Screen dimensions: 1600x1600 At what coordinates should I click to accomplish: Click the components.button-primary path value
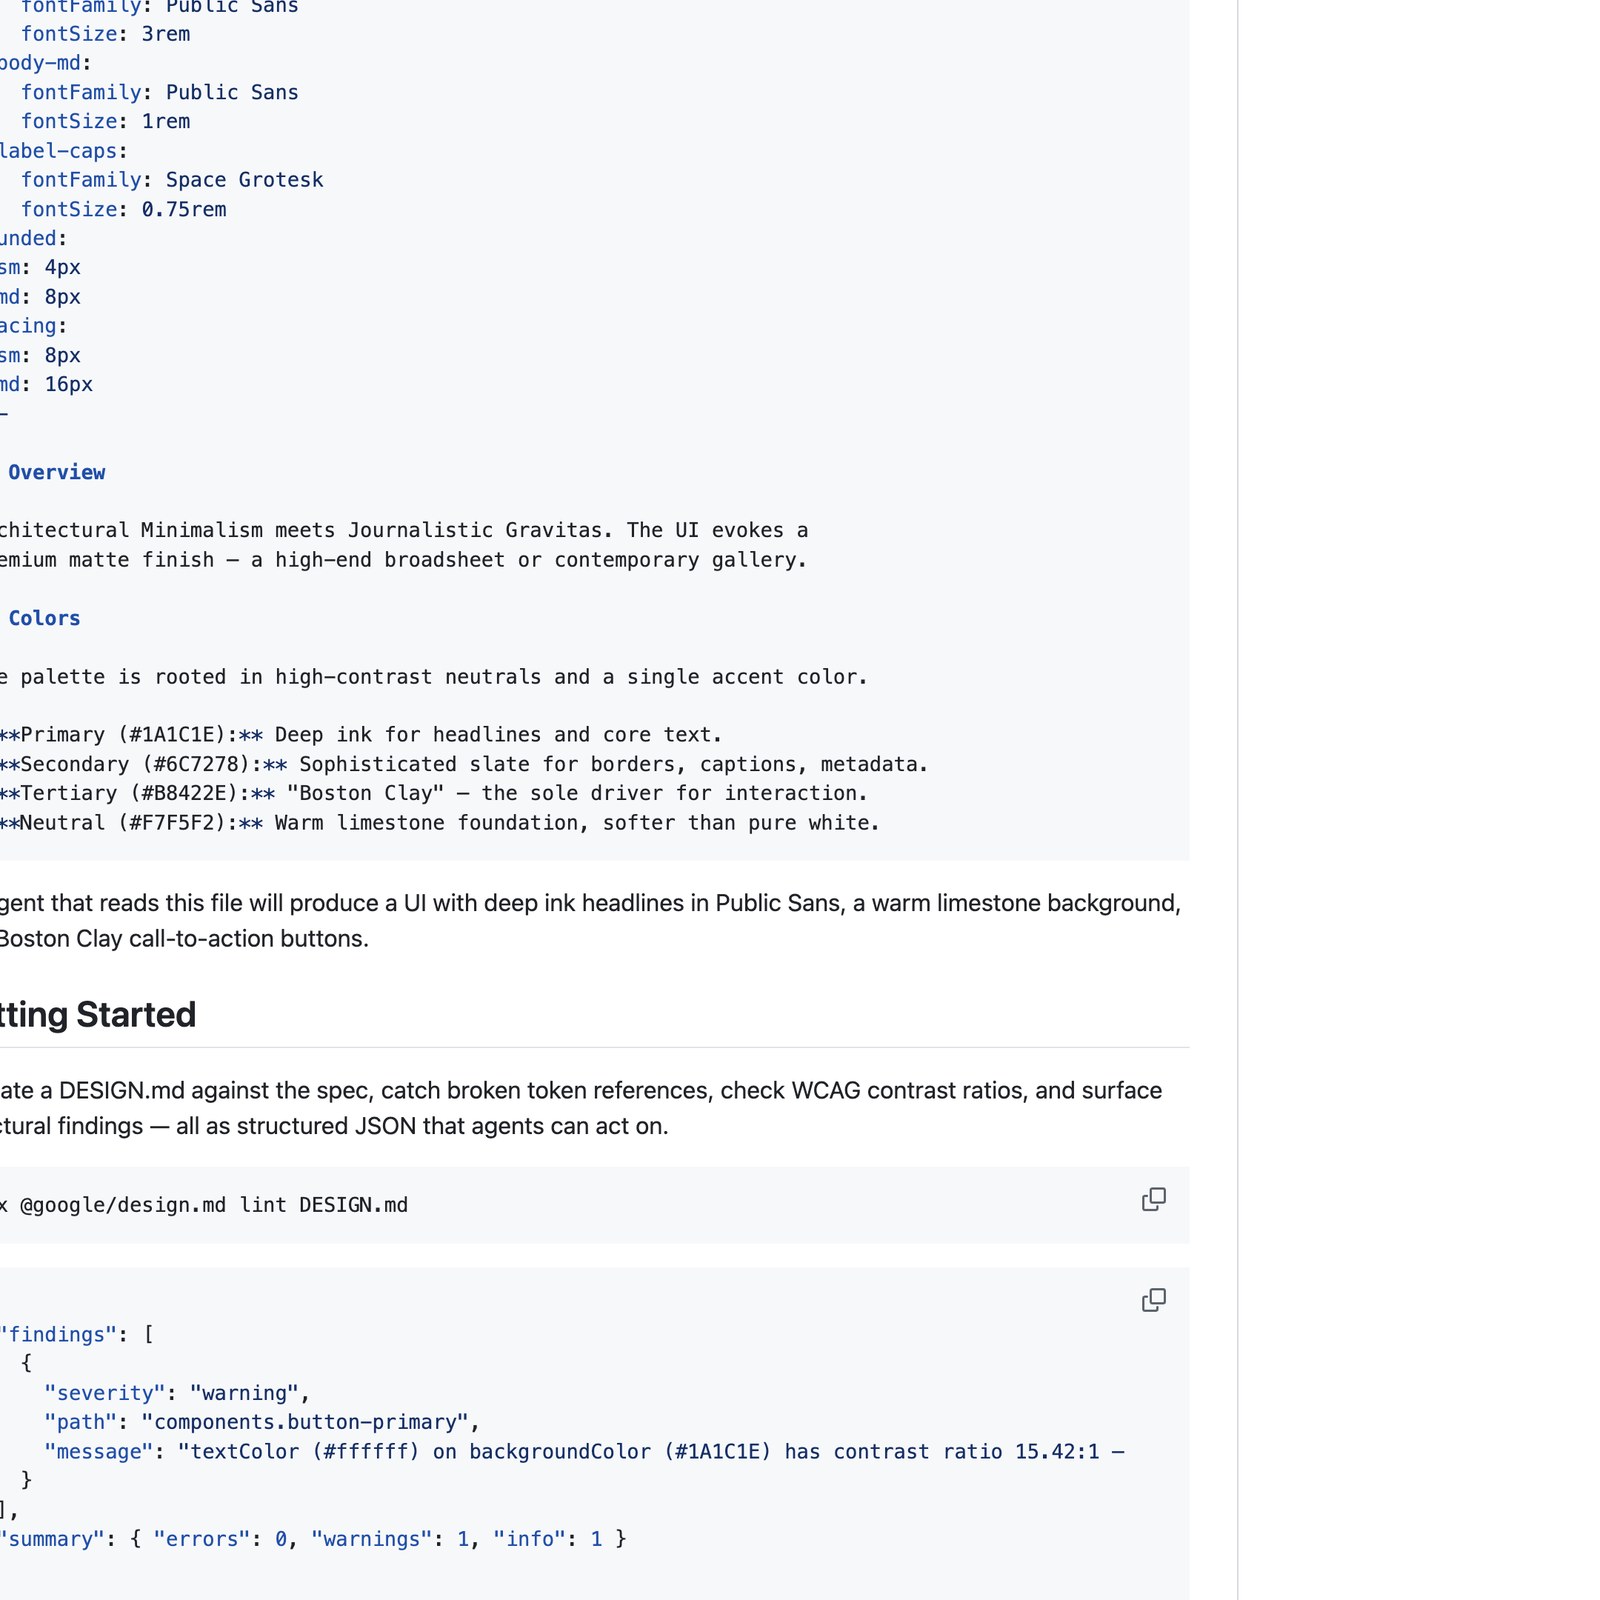[x=310, y=1422]
